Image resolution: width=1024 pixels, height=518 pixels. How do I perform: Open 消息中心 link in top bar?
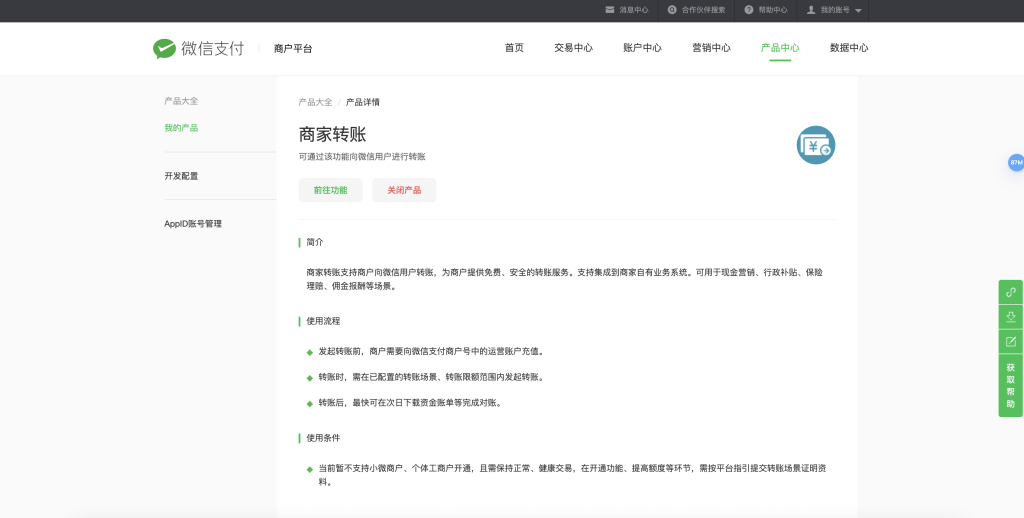633,10
